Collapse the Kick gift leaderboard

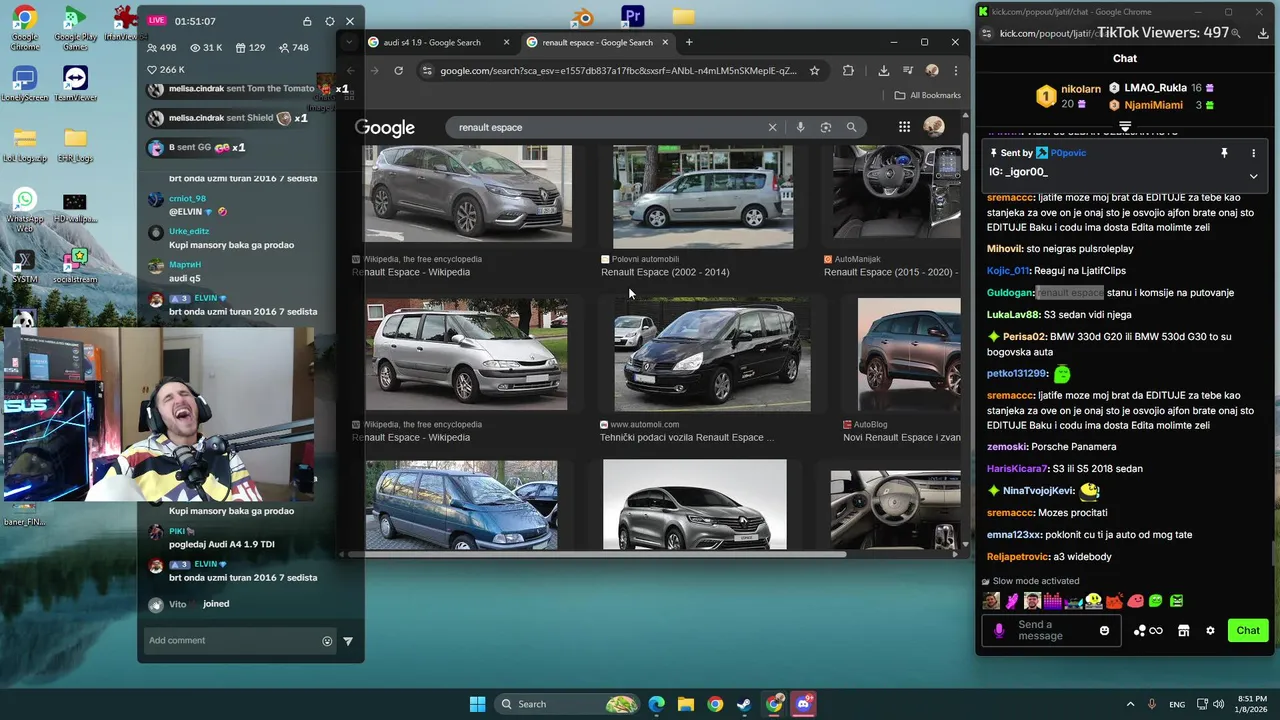point(1125,127)
